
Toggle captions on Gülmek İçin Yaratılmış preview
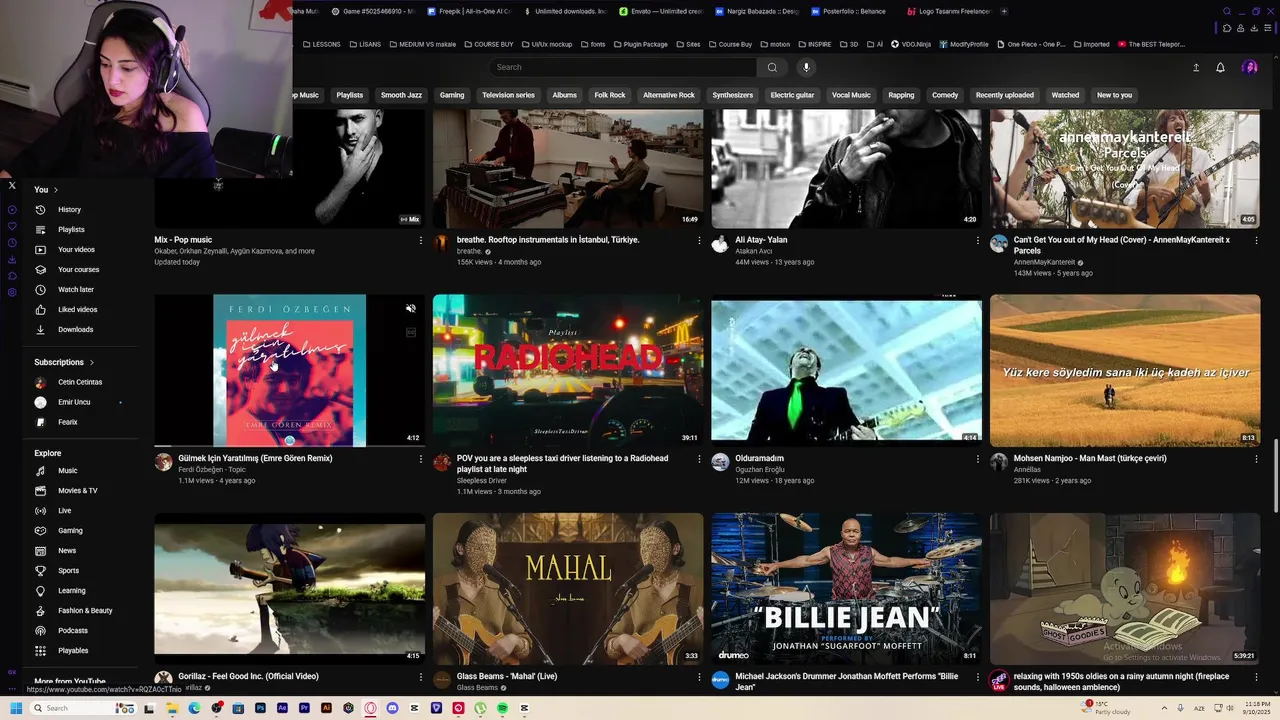[411, 332]
